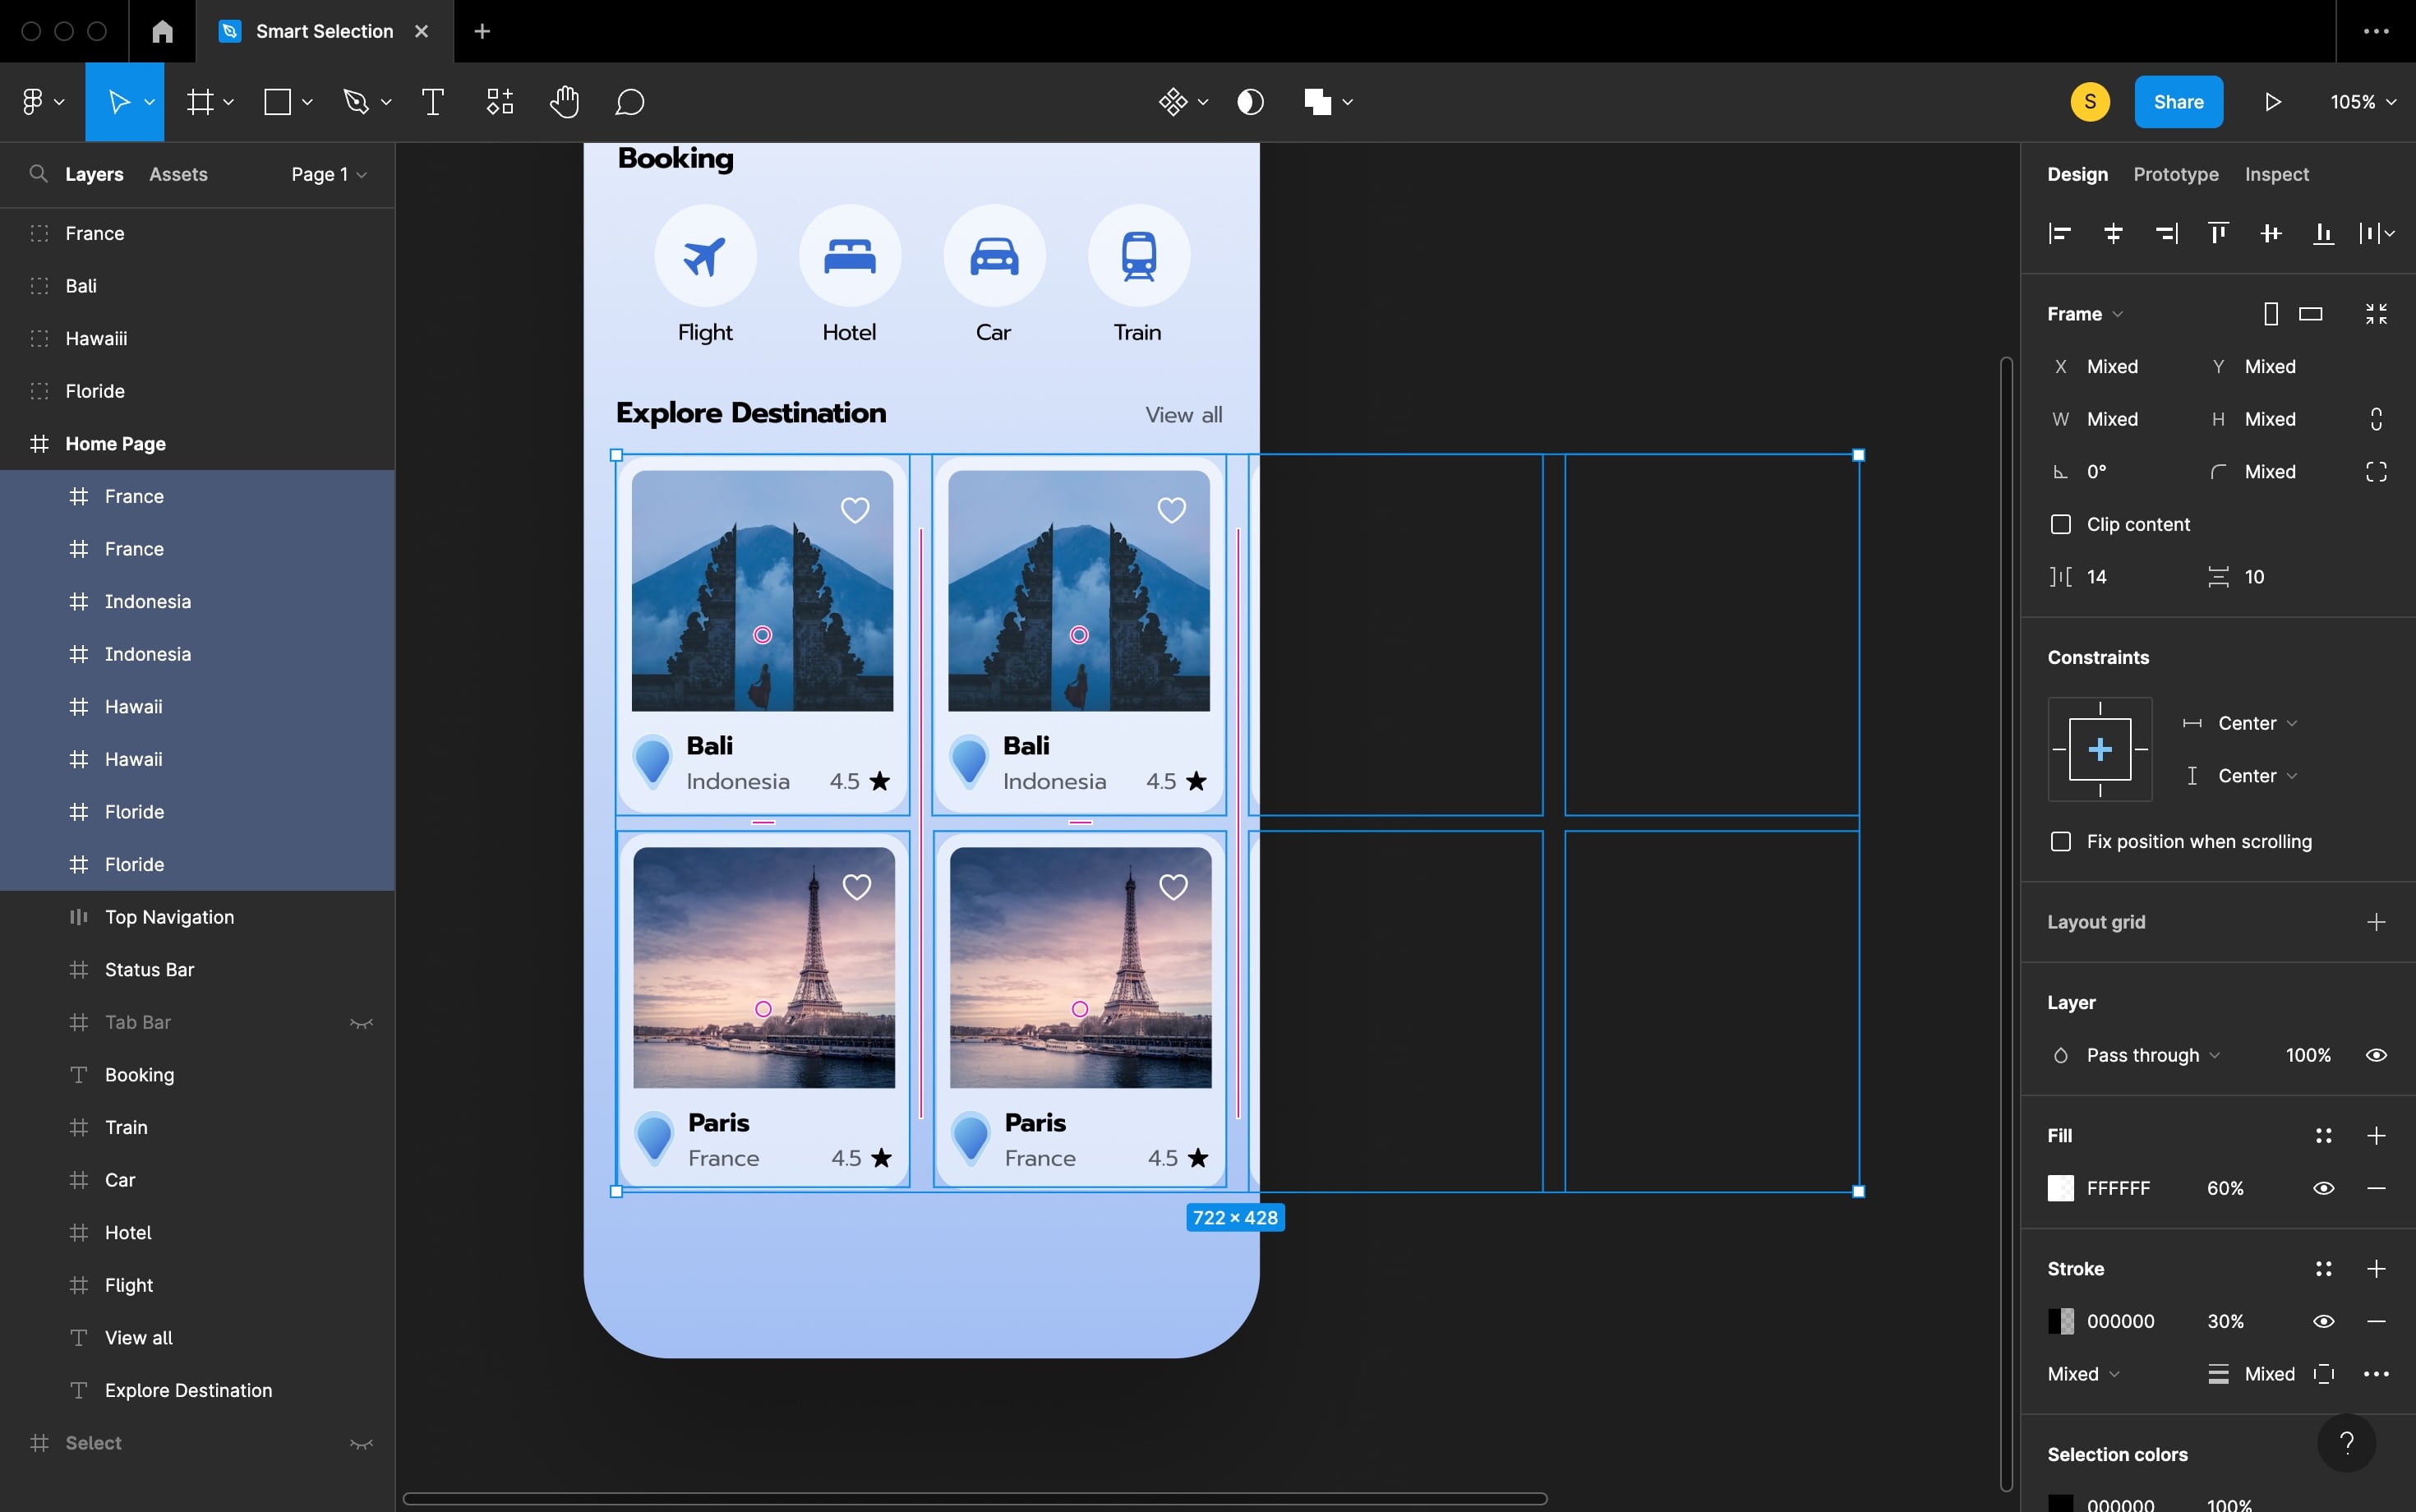
Task: Click the Inspect tab
Action: pos(2275,174)
